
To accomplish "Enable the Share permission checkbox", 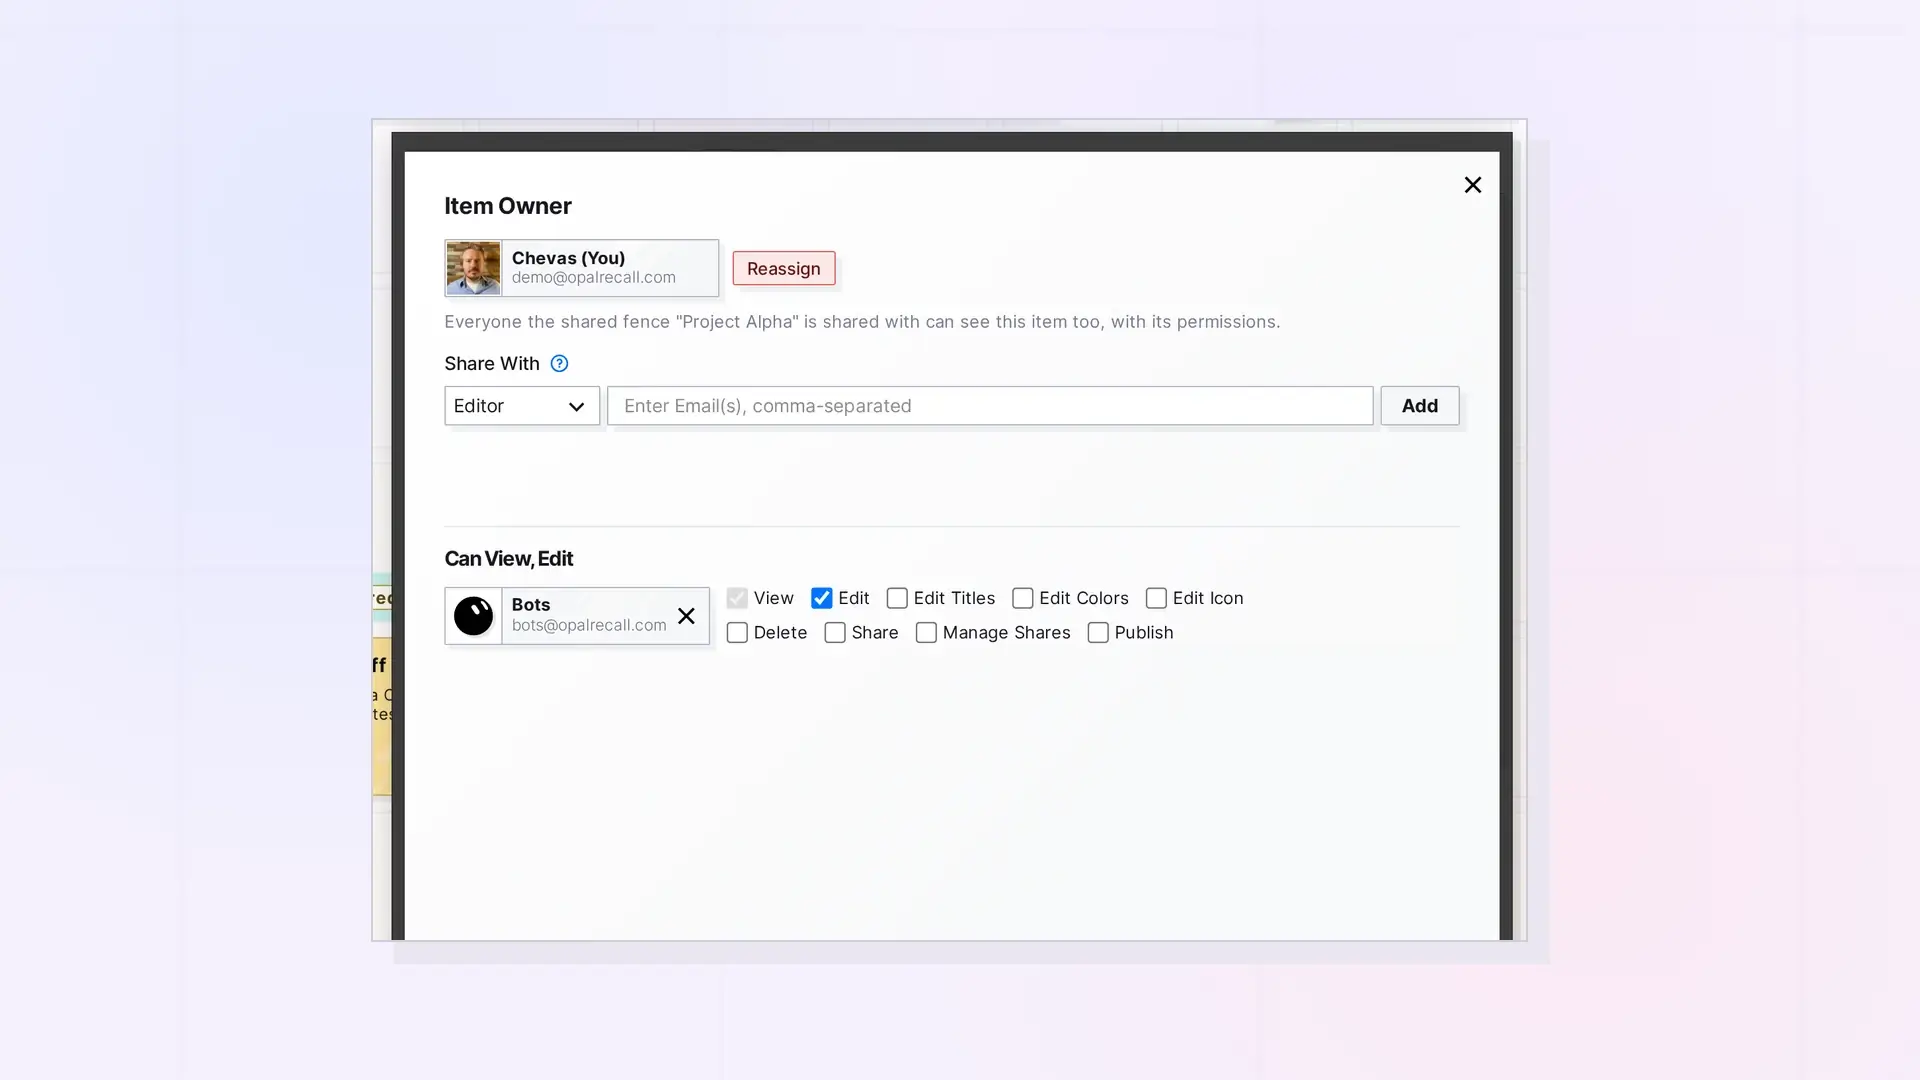I will click(x=835, y=633).
